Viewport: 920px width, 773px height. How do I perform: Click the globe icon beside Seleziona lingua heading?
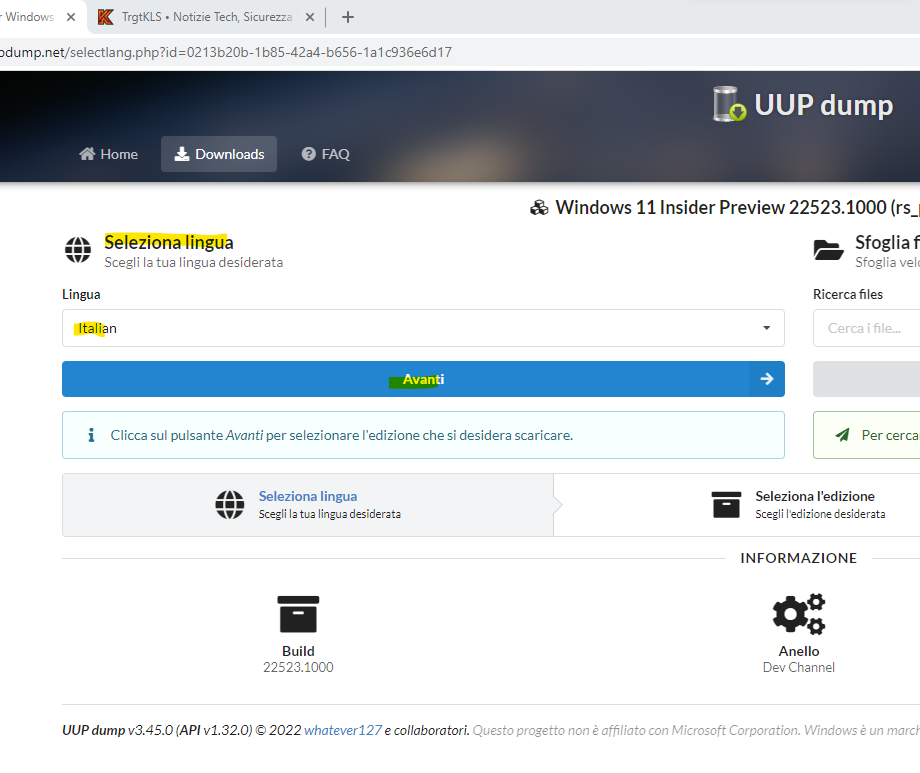pos(78,250)
